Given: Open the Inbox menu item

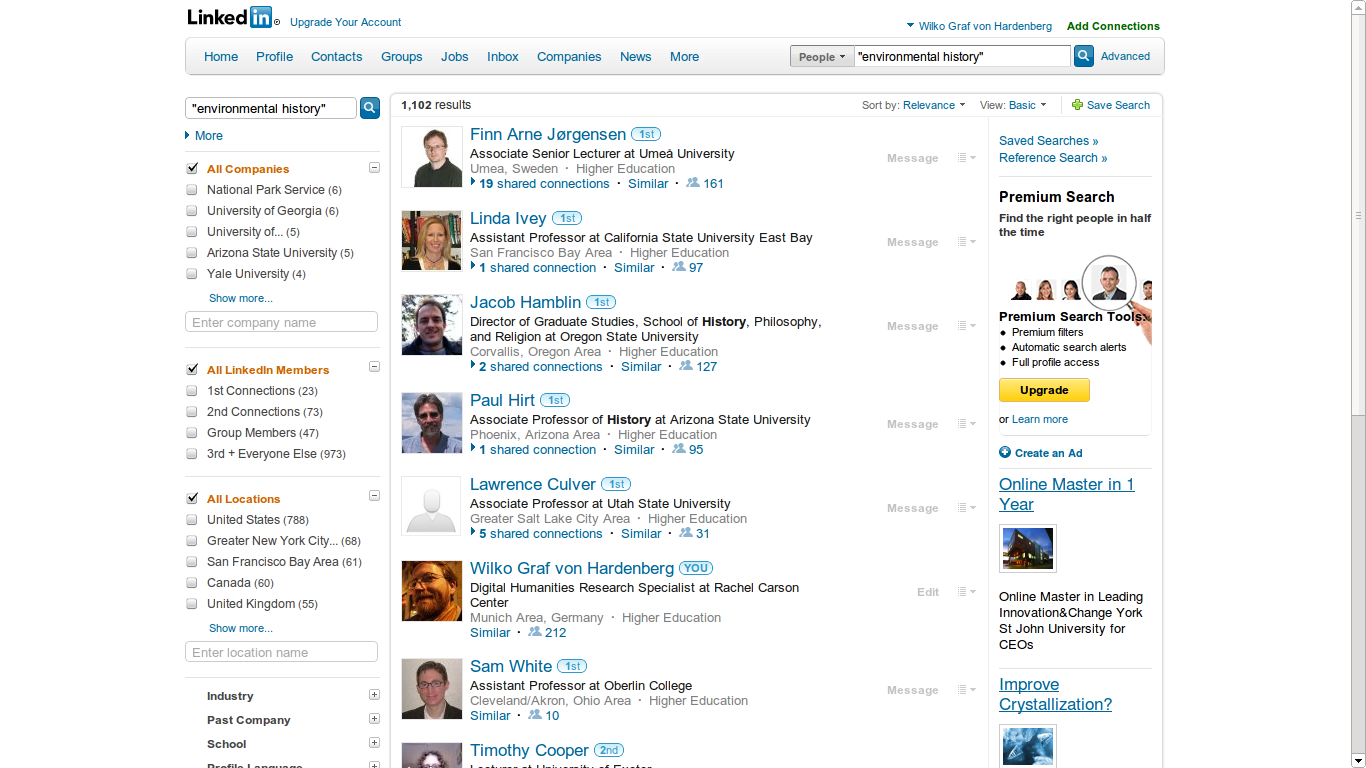Looking at the screenshot, I should pyautogui.click(x=503, y=57).
